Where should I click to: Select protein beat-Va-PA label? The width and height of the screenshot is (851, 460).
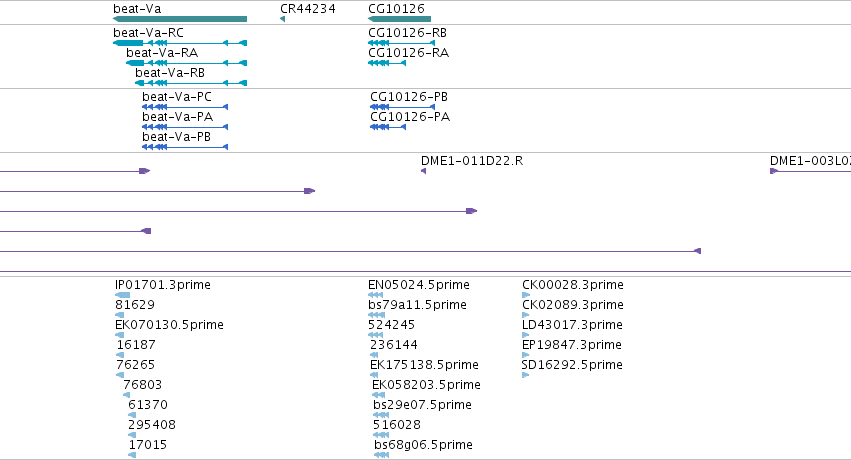click(177, 117)
